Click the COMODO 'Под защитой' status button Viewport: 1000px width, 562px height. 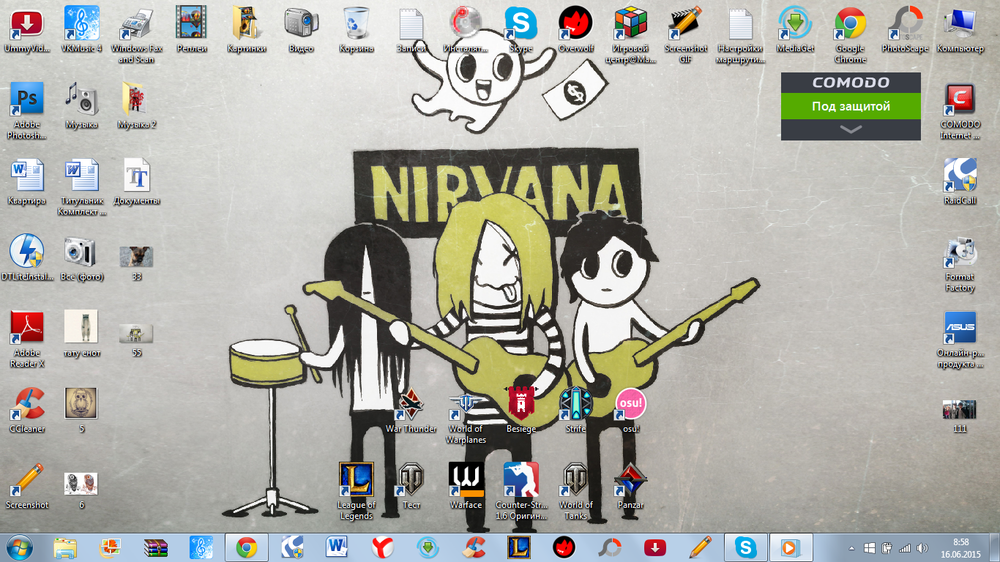click(x=851, y=107)
